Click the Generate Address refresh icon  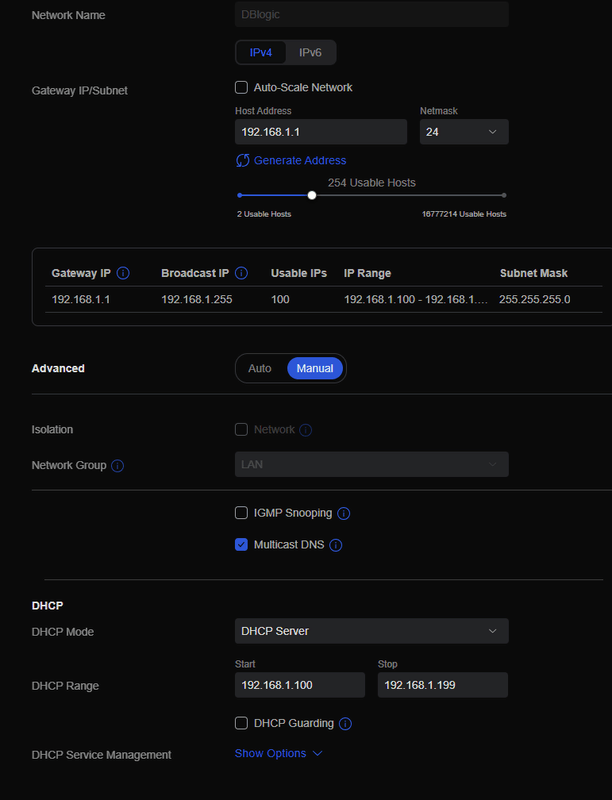pos(242,160)
